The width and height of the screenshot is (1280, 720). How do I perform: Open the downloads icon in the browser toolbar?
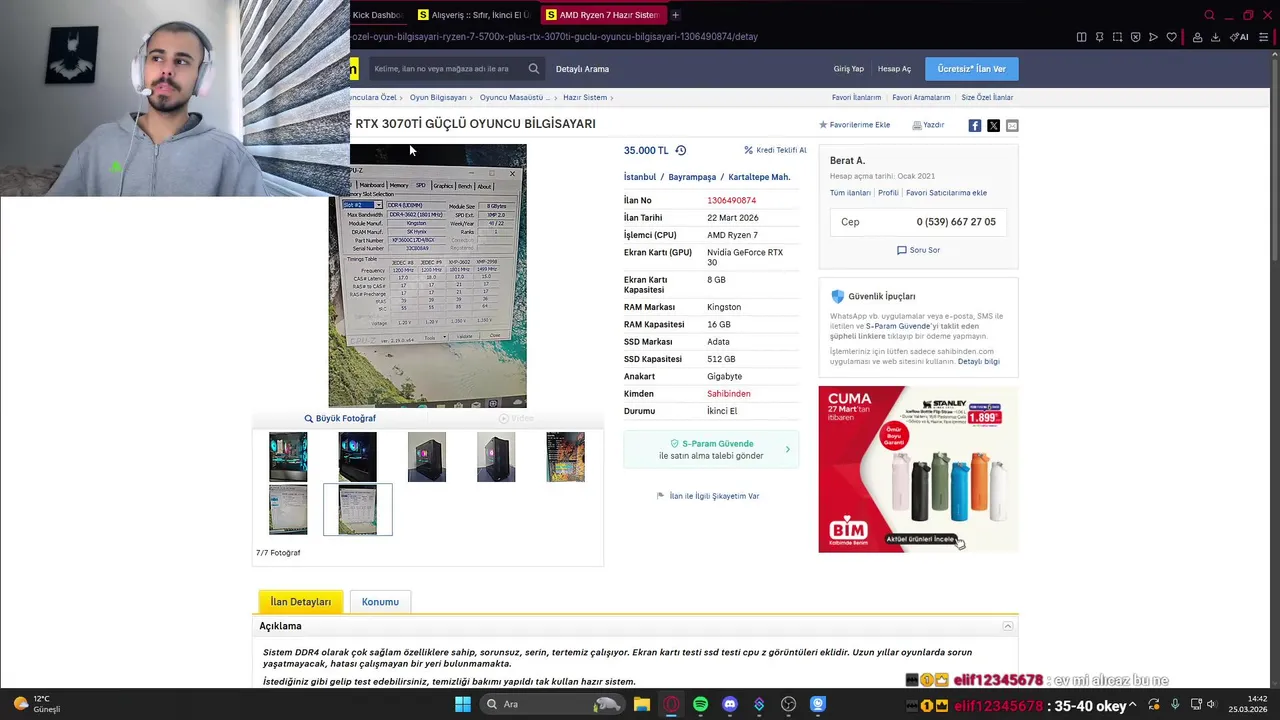(x=1215, y=37)
